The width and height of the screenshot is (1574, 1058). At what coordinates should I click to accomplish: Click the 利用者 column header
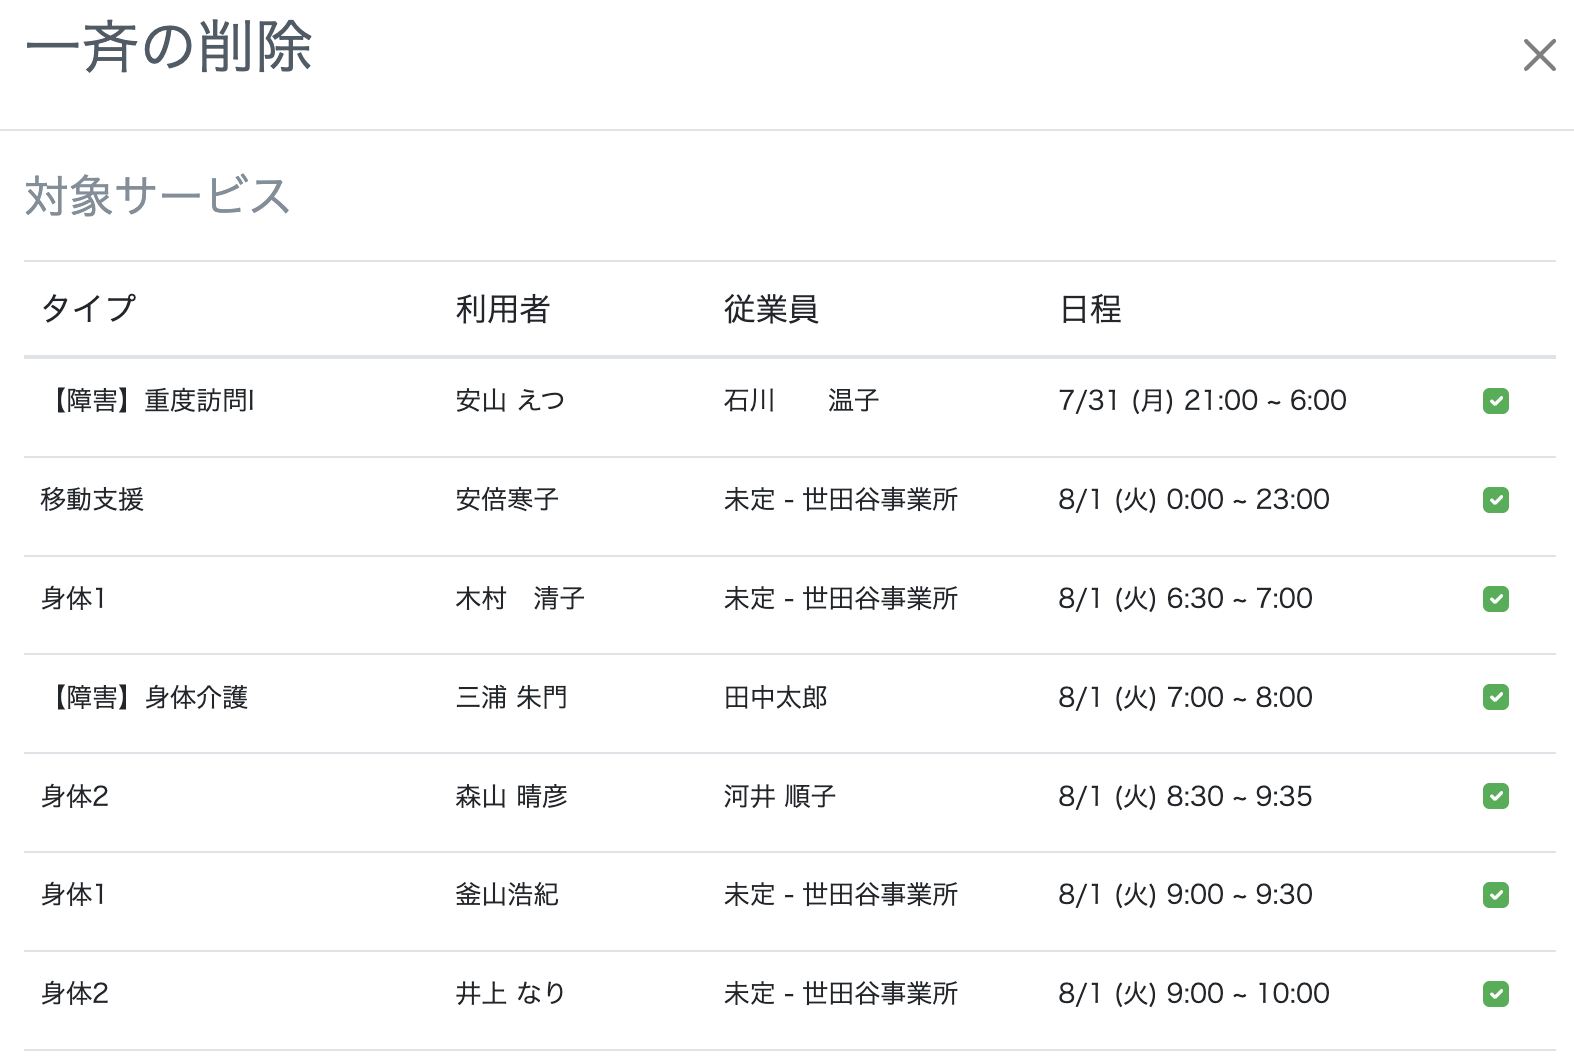click(502, 309)
